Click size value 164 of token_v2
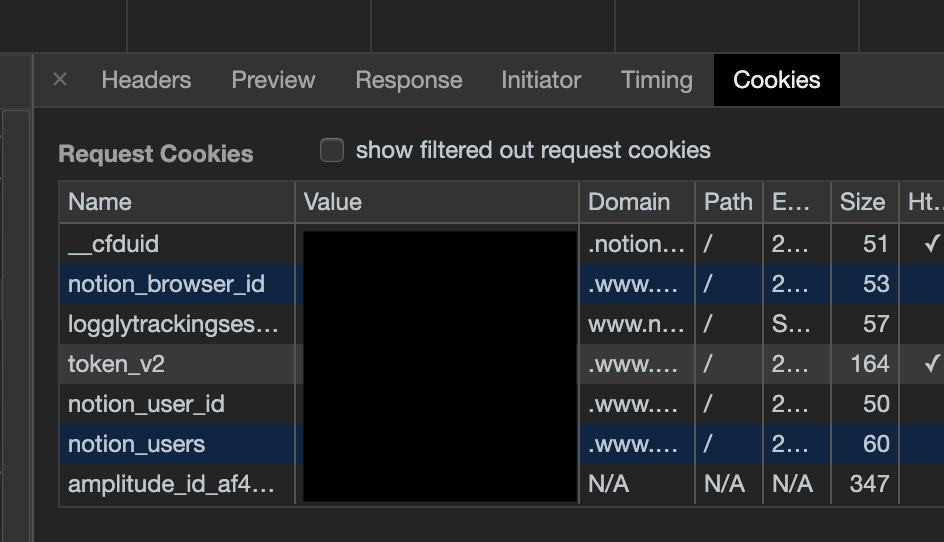Viewport: 944px width, 542px height. 869,364
